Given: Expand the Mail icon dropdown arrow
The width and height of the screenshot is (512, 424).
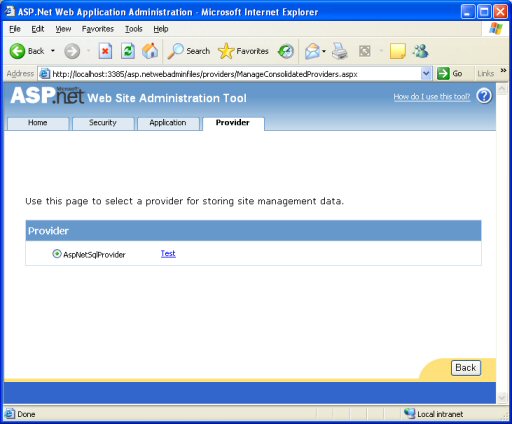Looking at the screenshot, I should tap(324, 51).
